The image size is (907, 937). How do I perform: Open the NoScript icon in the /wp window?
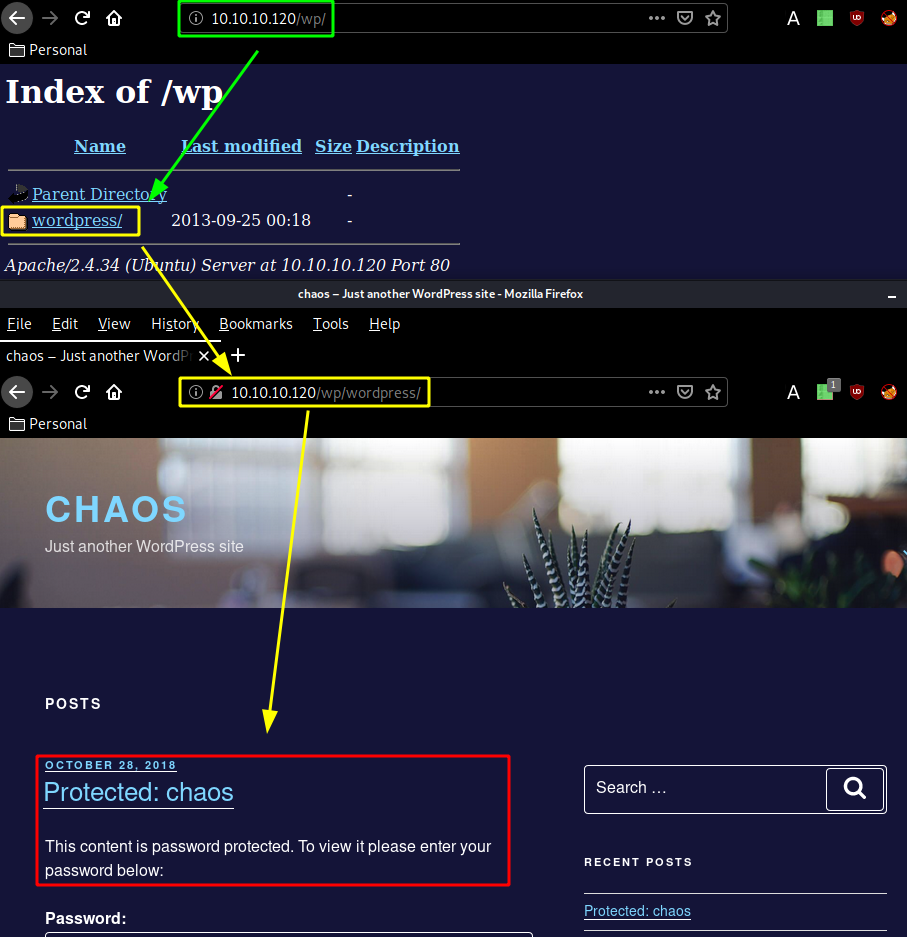pyautogui.click(x=889, y=19)
